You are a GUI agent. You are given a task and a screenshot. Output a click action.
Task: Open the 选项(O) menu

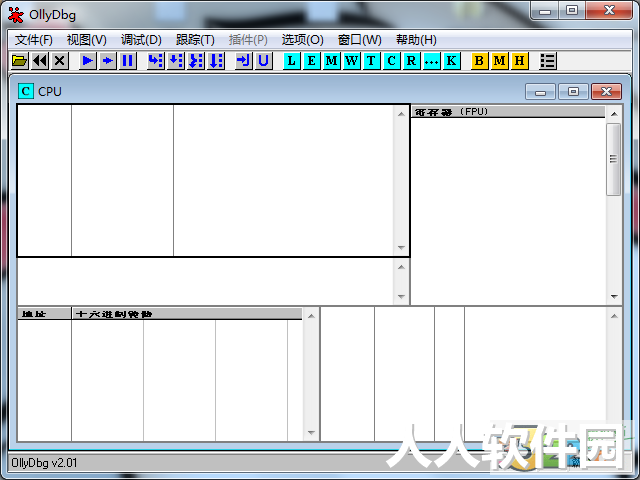click(x=302, y=40)
